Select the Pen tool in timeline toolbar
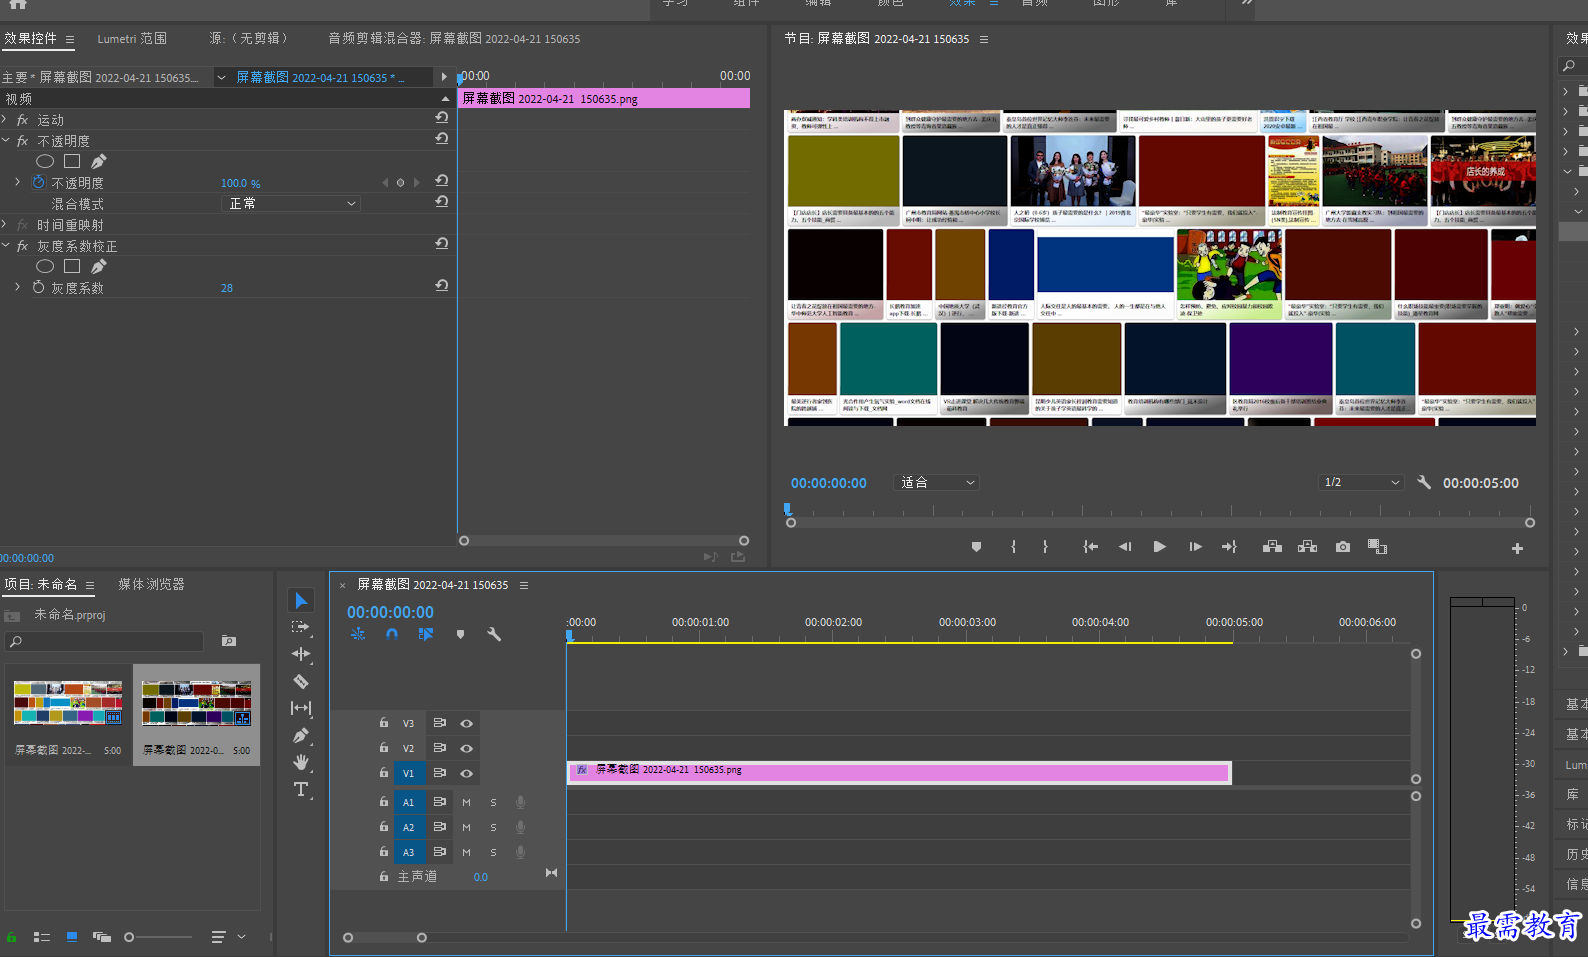The height and width of the screenshot is (957, 1588). (301, 735)
